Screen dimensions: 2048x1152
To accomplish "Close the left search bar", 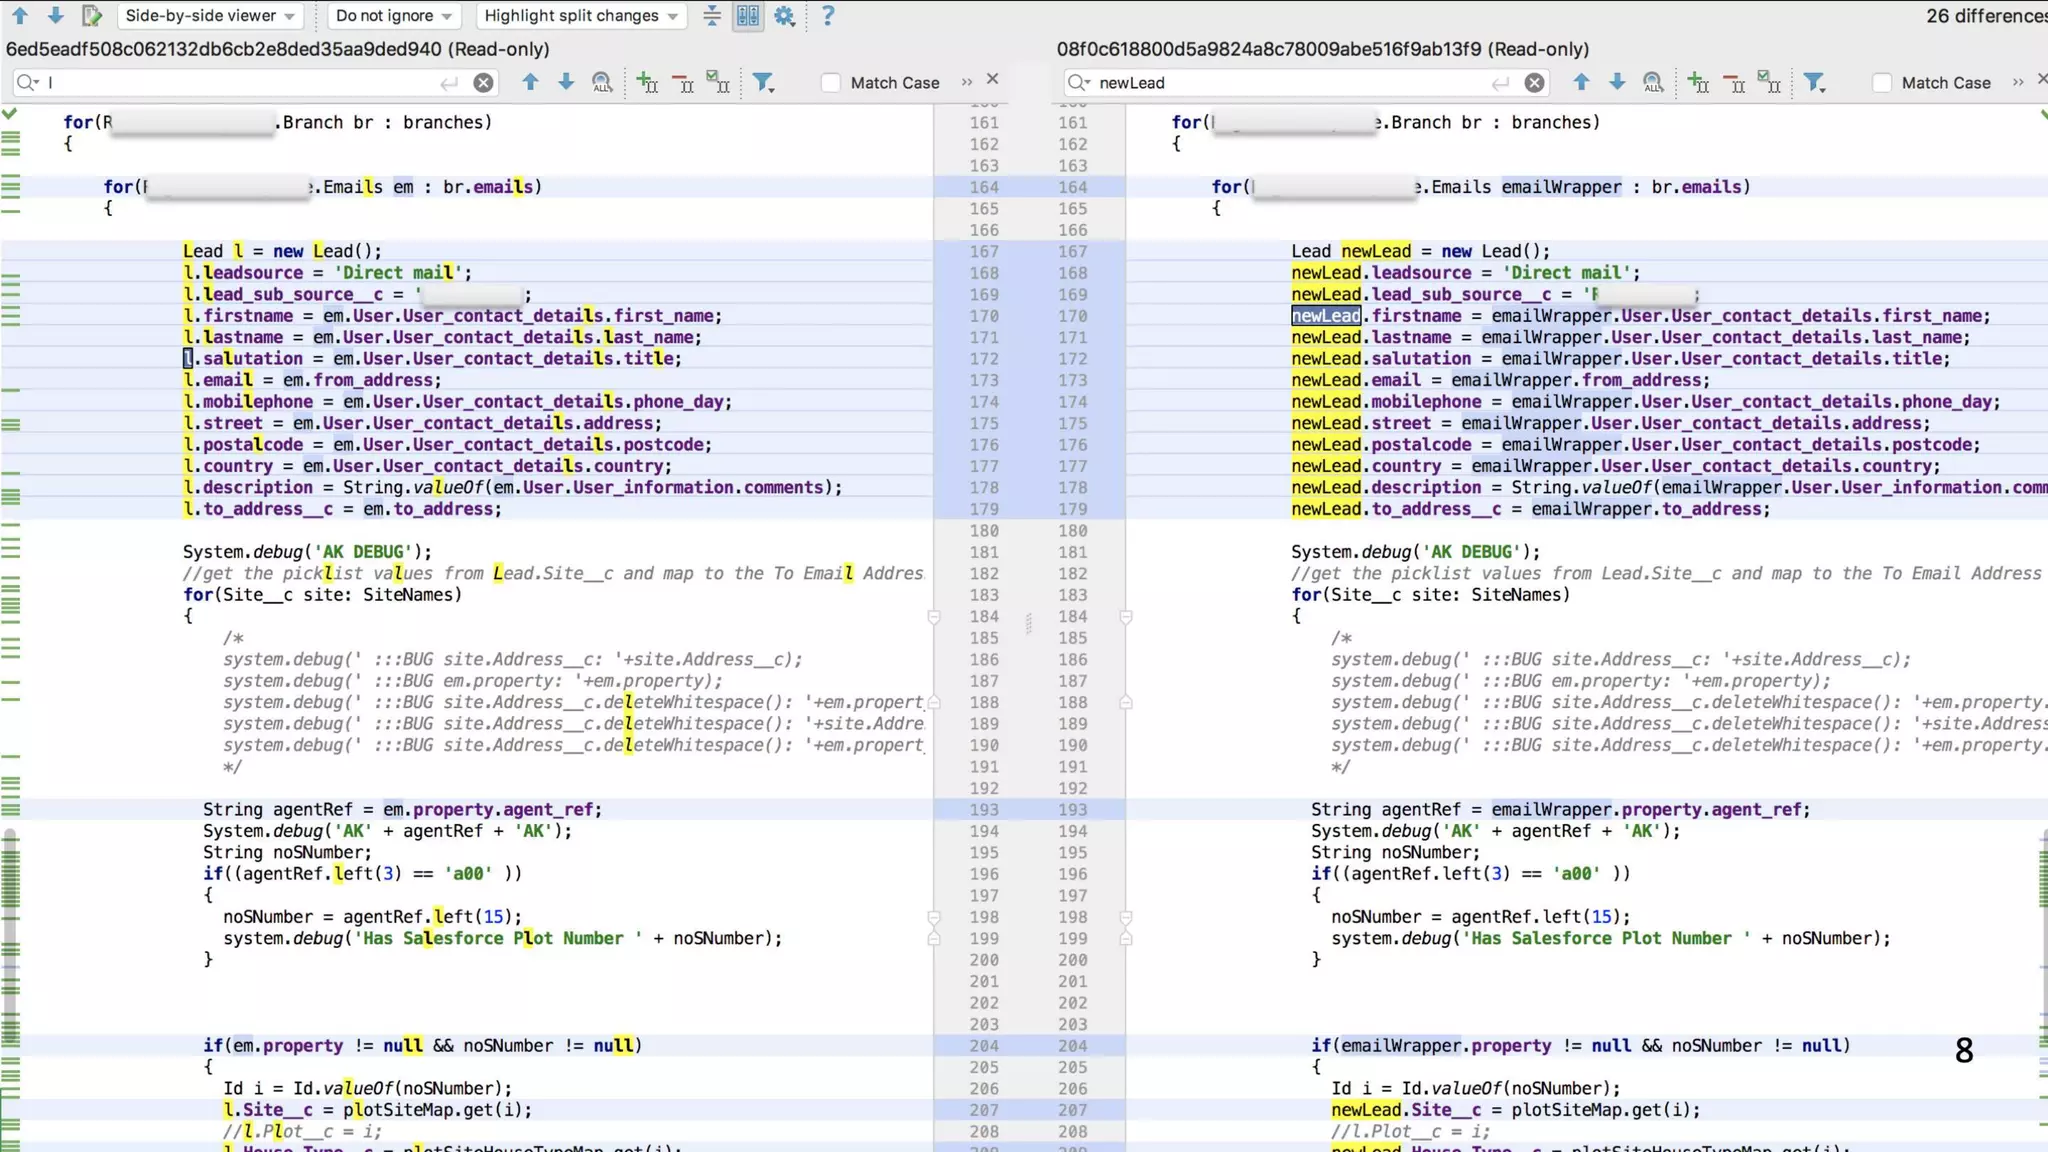I will [992, 79].
